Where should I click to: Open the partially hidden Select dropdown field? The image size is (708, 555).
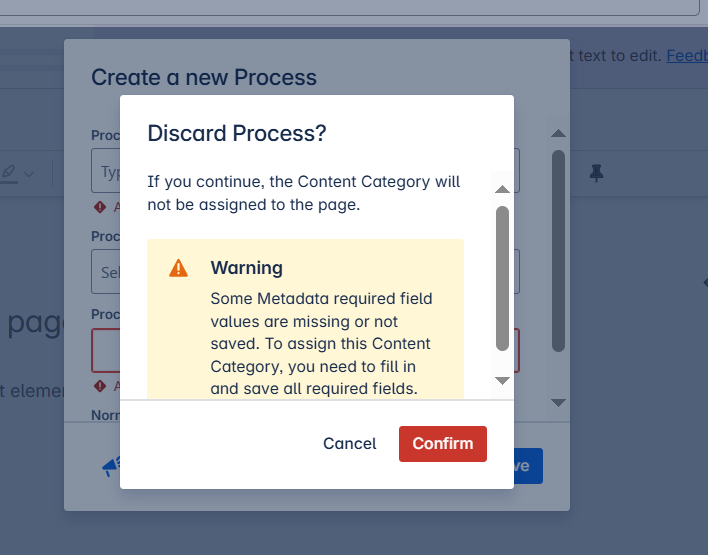pos(105,271)
